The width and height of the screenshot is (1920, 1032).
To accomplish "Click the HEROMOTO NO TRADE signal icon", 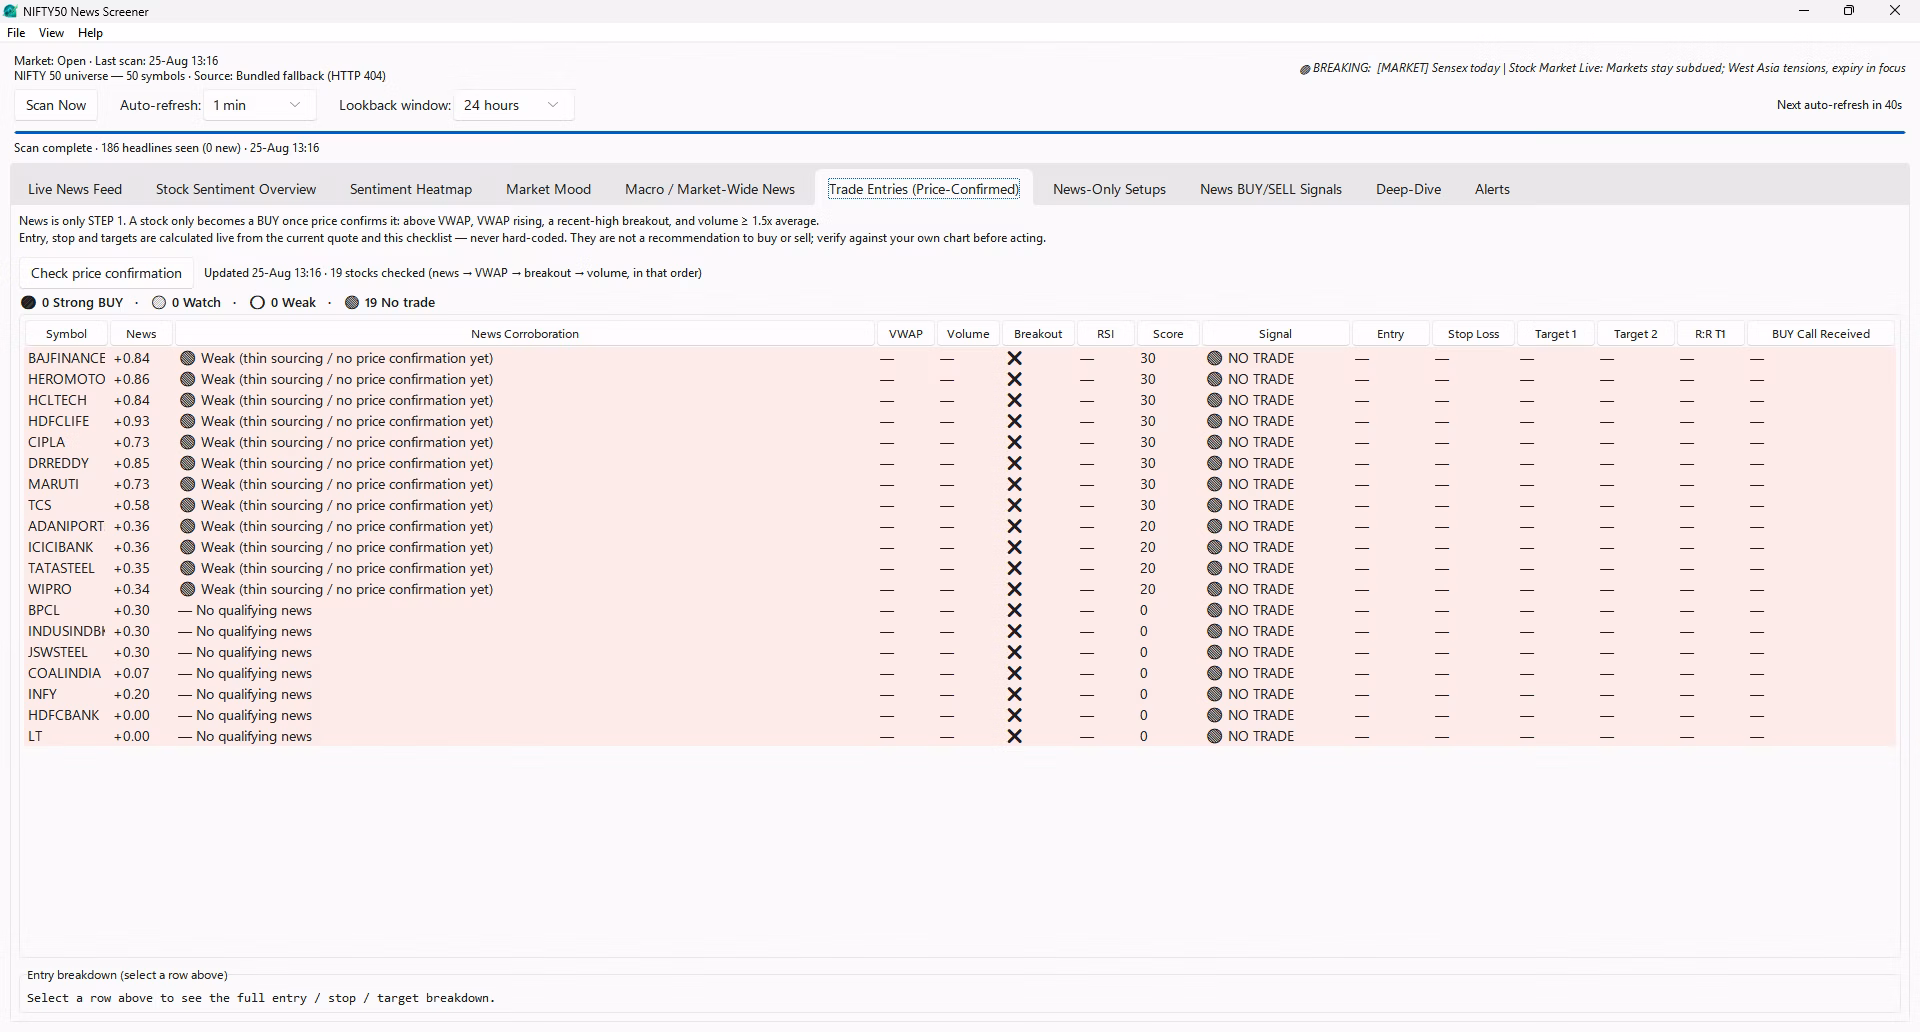I will [1214, 379].
